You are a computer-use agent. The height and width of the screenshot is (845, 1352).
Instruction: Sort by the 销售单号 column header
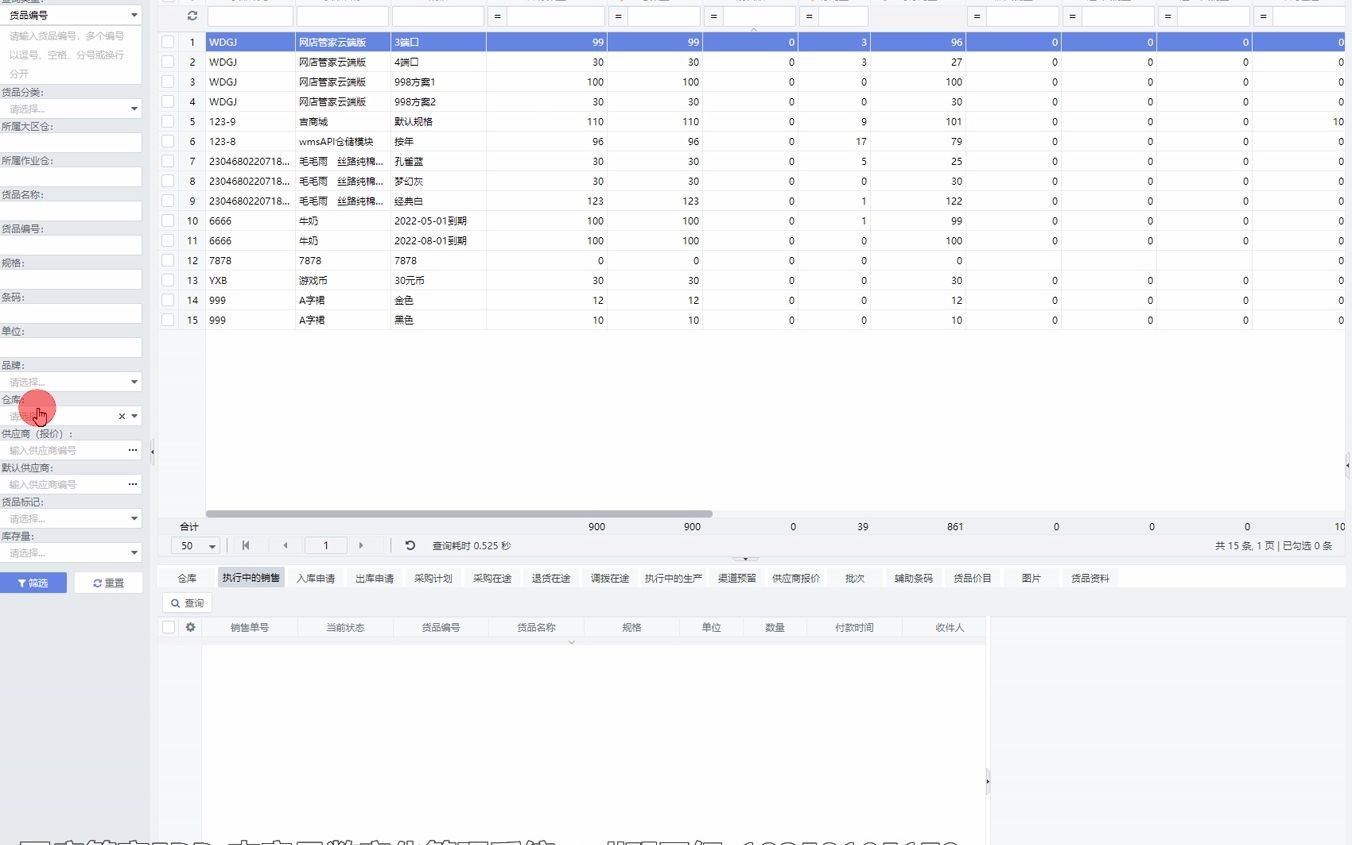tap(249, 627)
